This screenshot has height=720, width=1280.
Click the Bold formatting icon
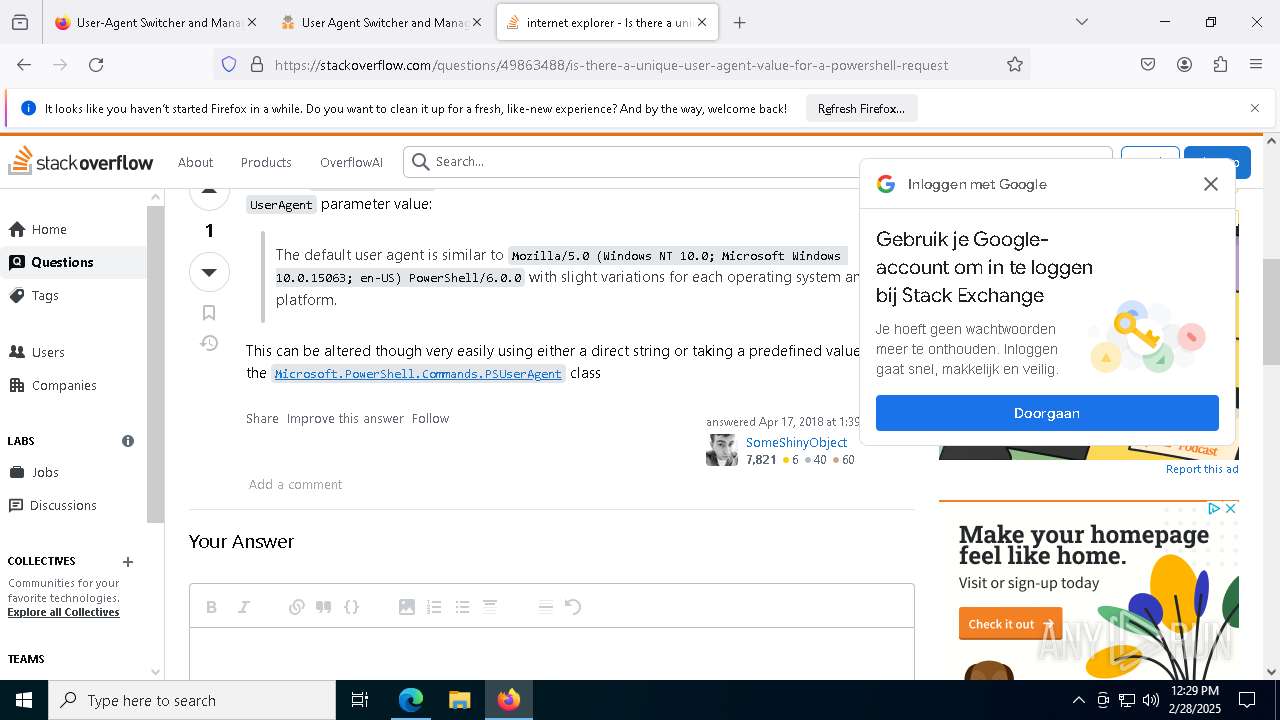(211, 607)
